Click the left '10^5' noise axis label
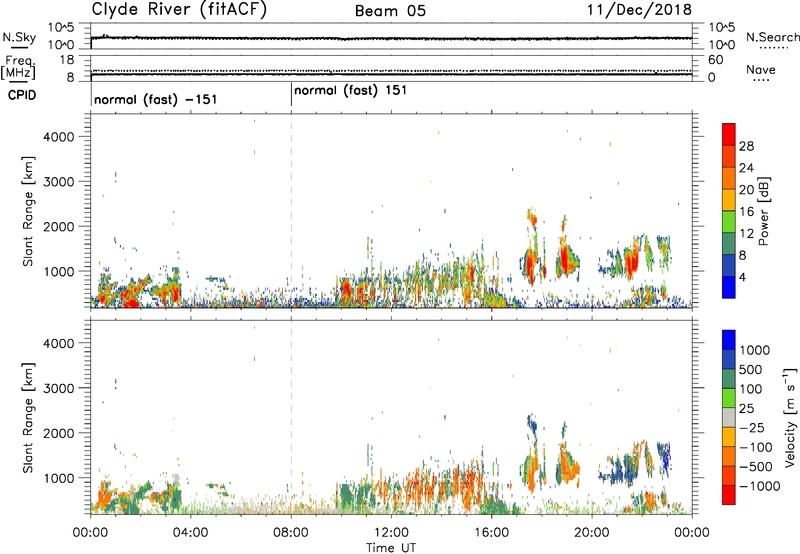Image resolution: width=800 pixels, height=554 pixels. (x=61, y=27)
